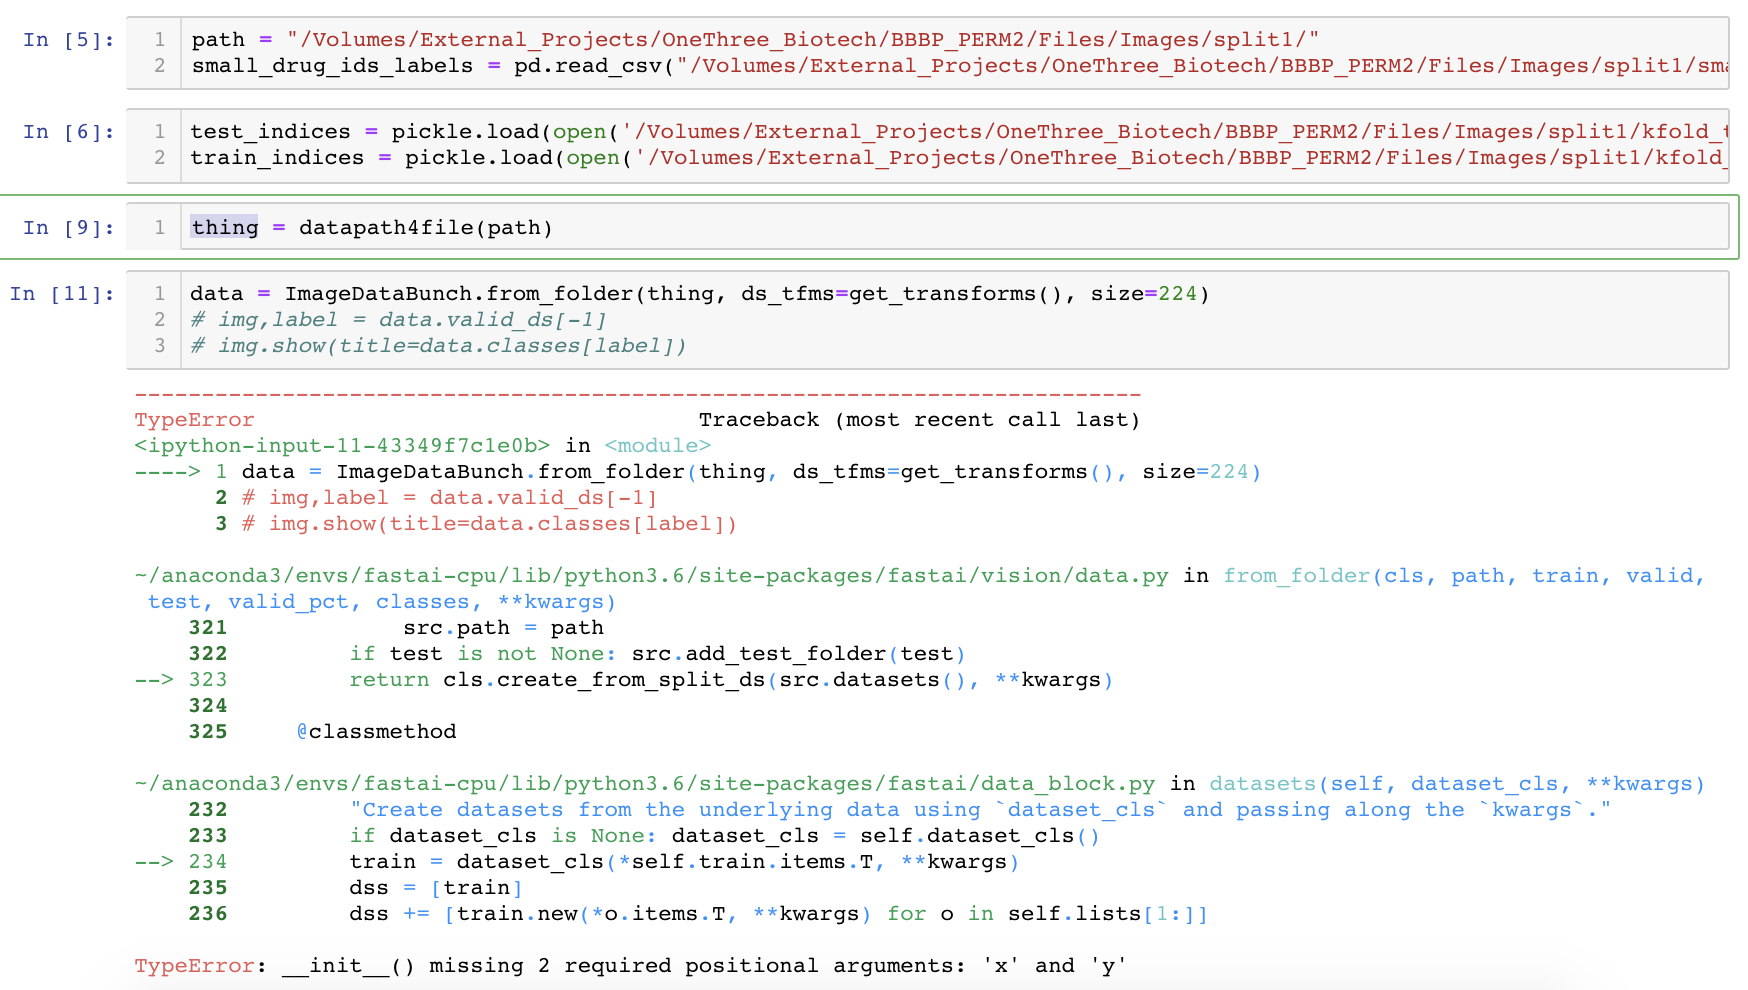
Task: Place cursor on train_indices pickle.load line
Action: (x=900, y=158)
